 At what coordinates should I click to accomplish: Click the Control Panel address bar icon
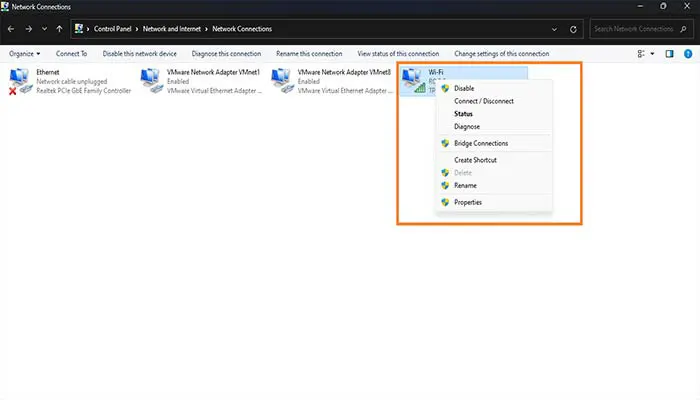coord(79,29)
